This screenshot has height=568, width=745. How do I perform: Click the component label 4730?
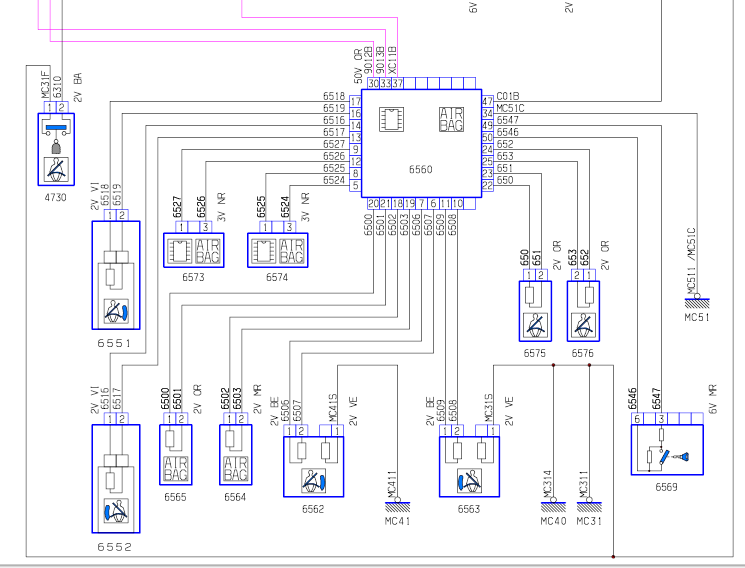point(56,197)
